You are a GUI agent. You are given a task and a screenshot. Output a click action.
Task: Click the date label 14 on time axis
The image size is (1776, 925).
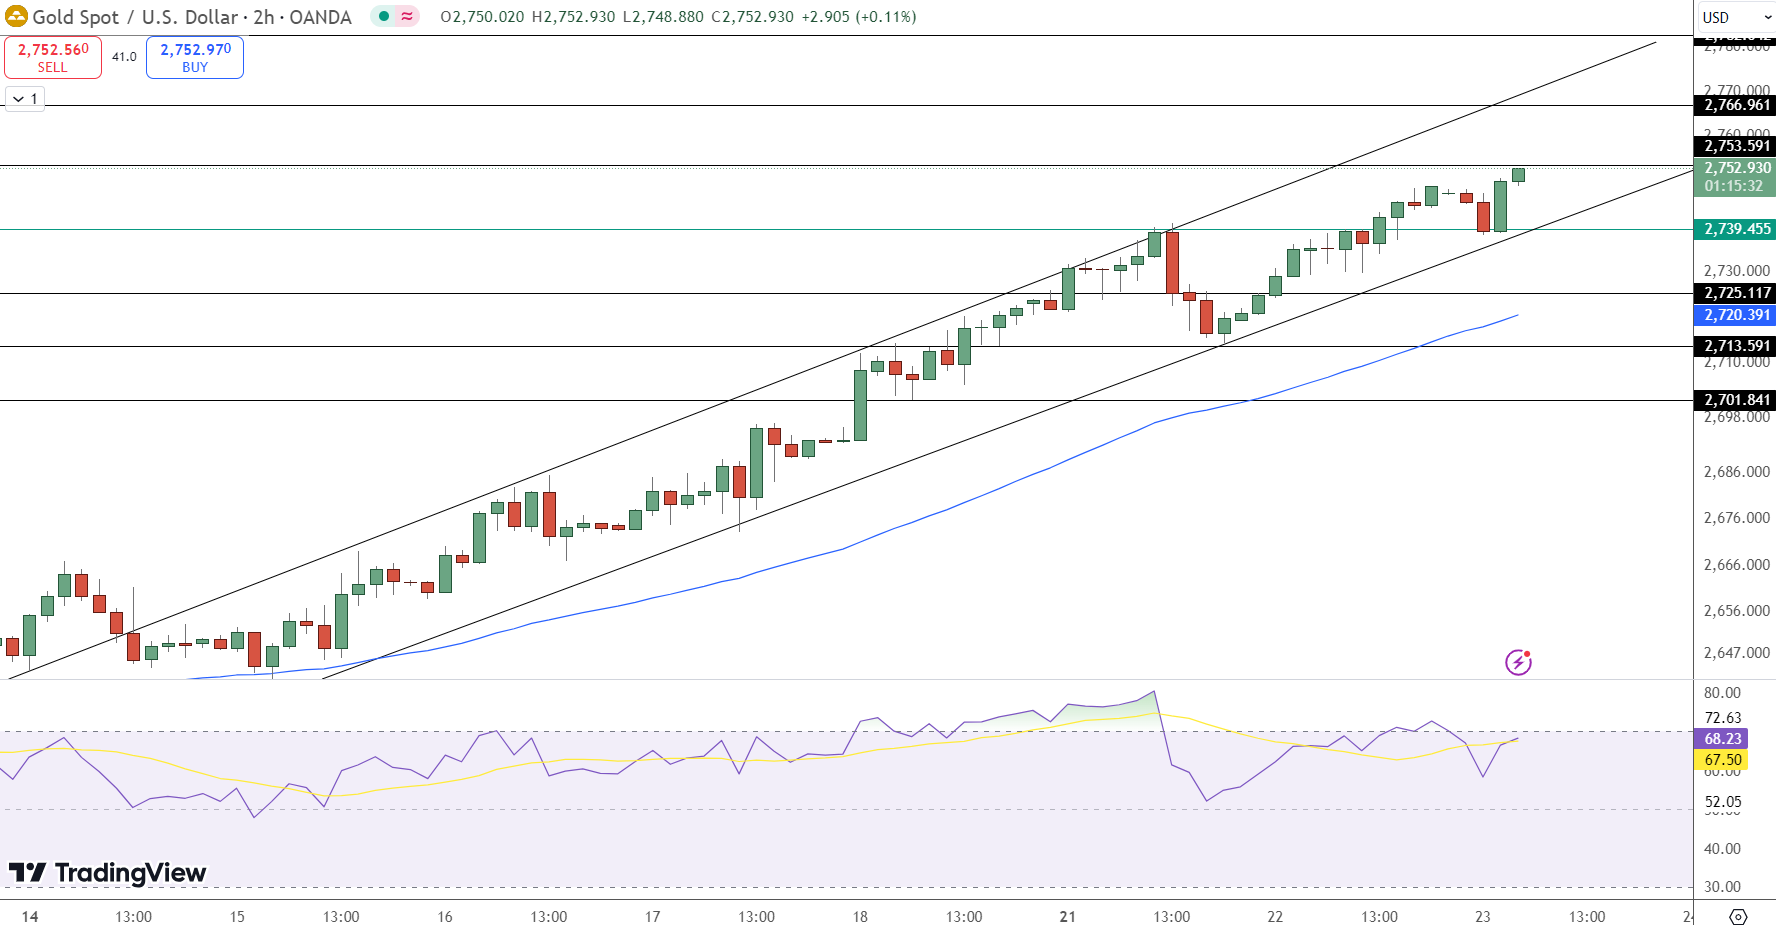point(30,916)
